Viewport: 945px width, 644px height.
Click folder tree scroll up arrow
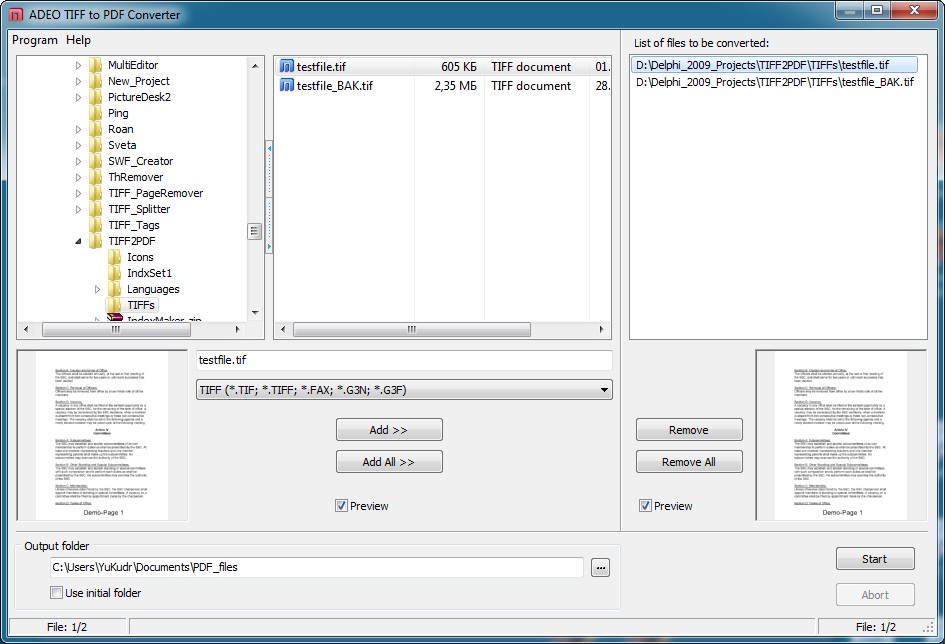tap(254, 65)
